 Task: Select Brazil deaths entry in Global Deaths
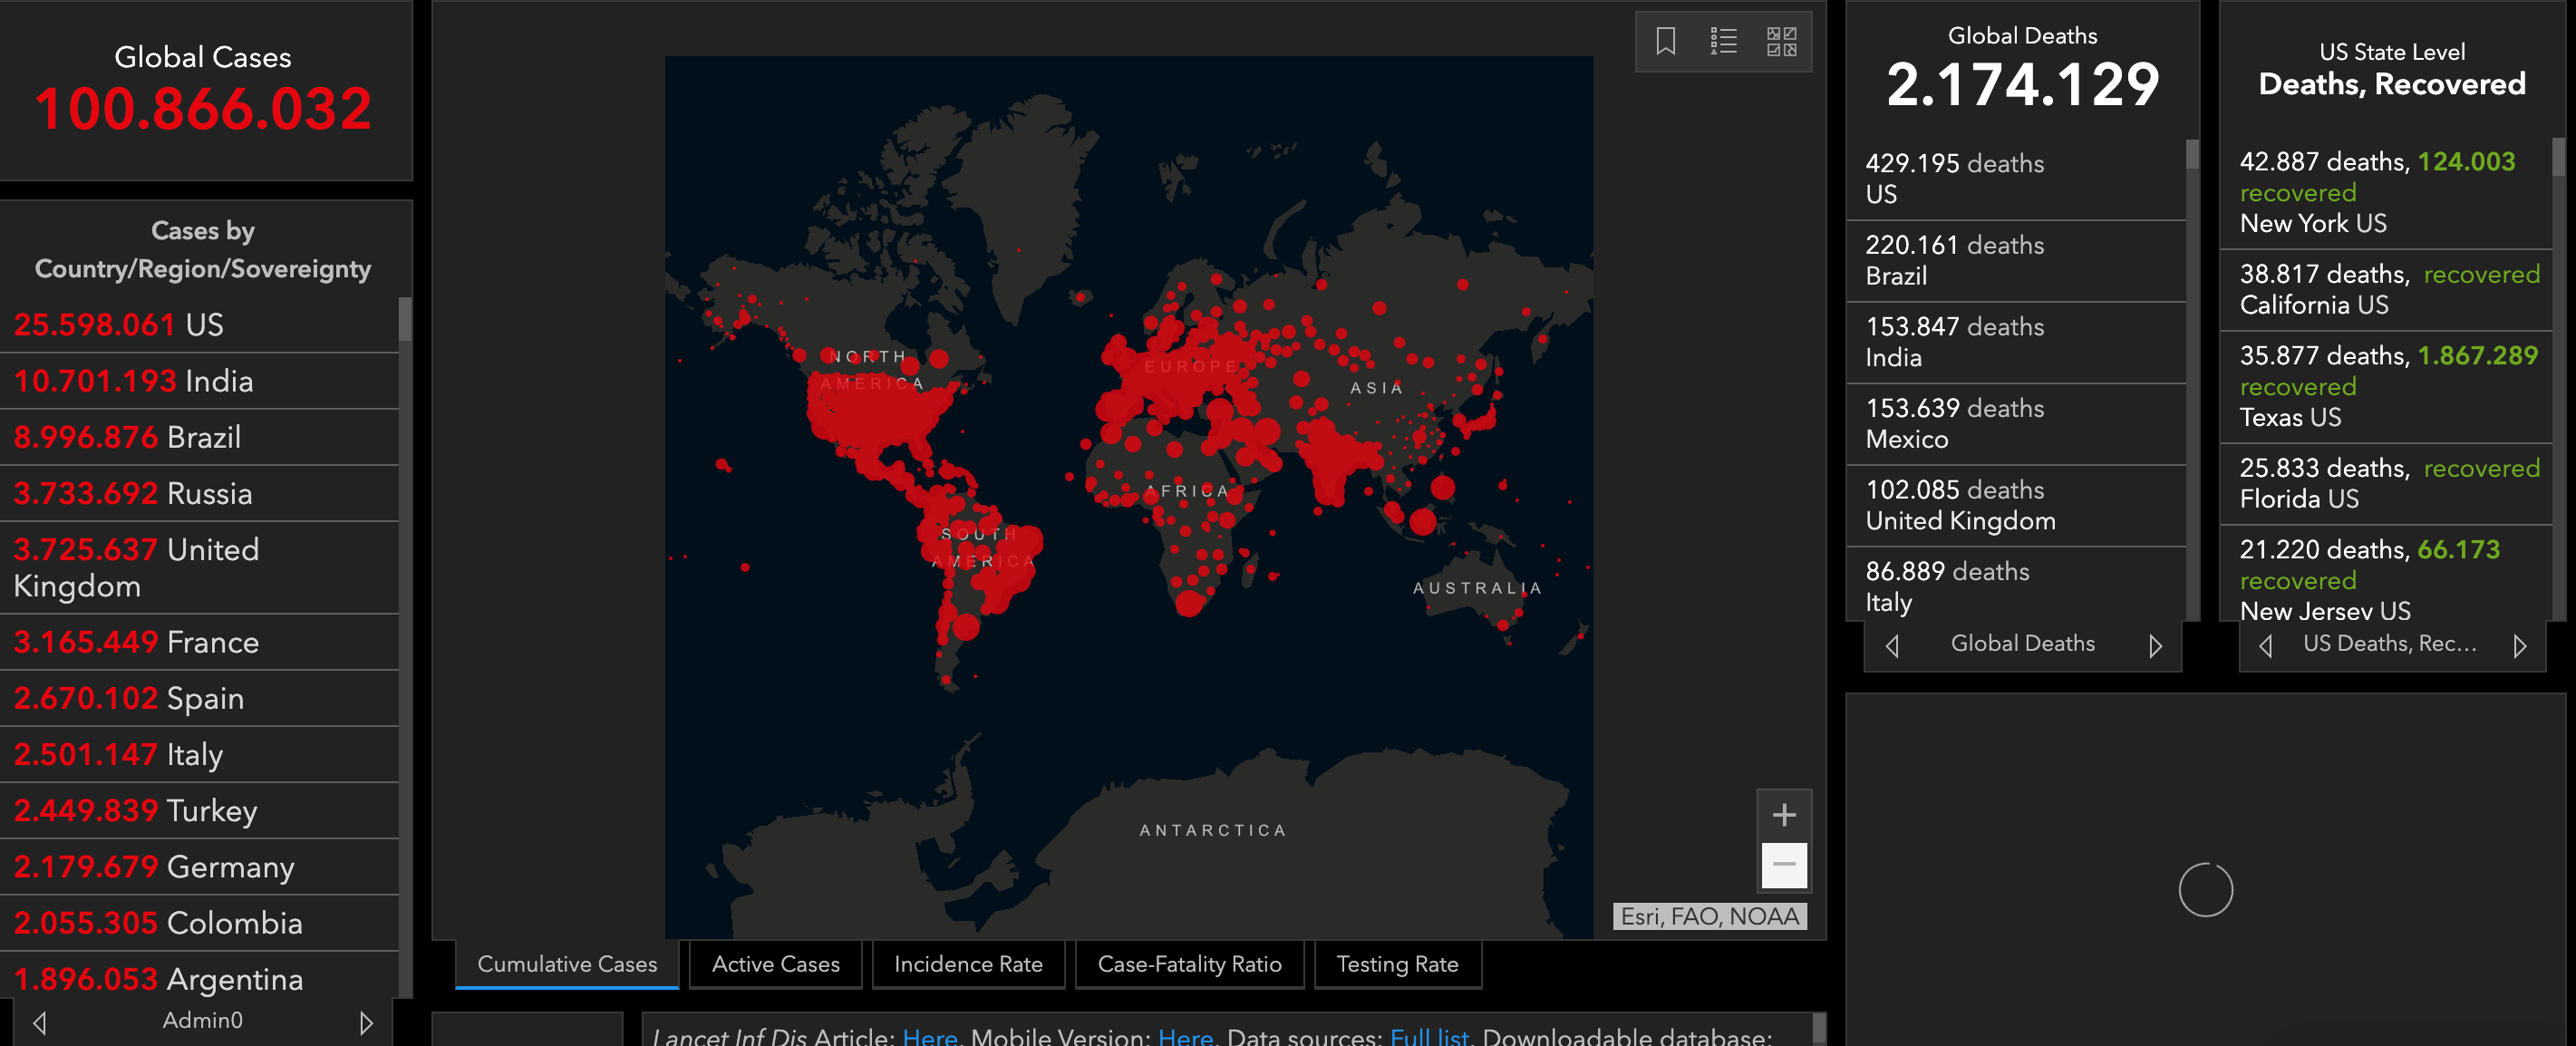tap(2015, 260)
